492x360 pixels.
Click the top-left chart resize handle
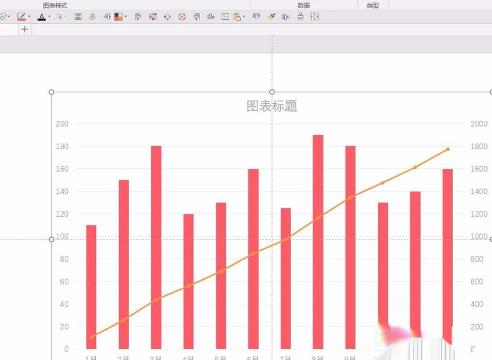tap(51, 92)
